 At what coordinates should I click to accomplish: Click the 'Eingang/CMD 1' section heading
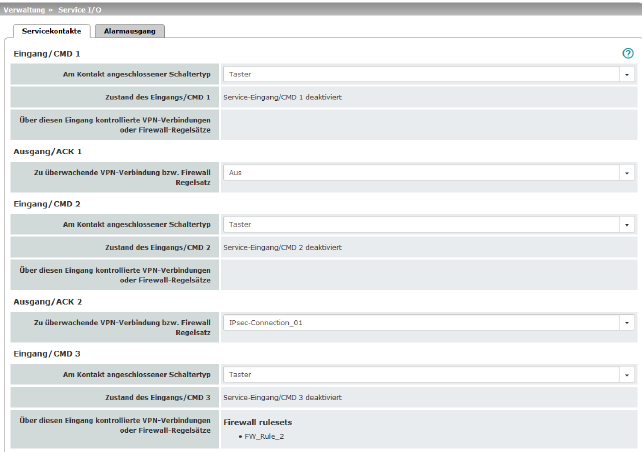[47, 54]
